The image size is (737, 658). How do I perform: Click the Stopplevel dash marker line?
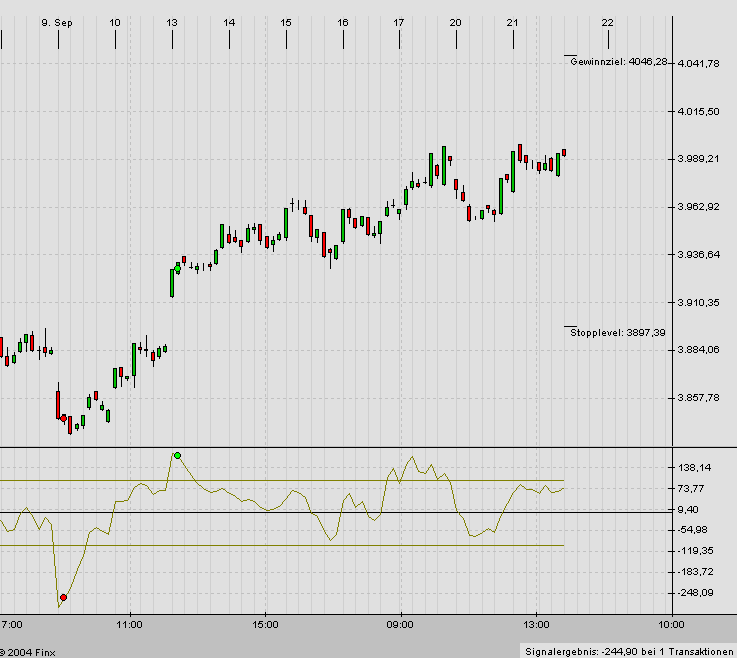pyautogui.click(x=570, y=326)
